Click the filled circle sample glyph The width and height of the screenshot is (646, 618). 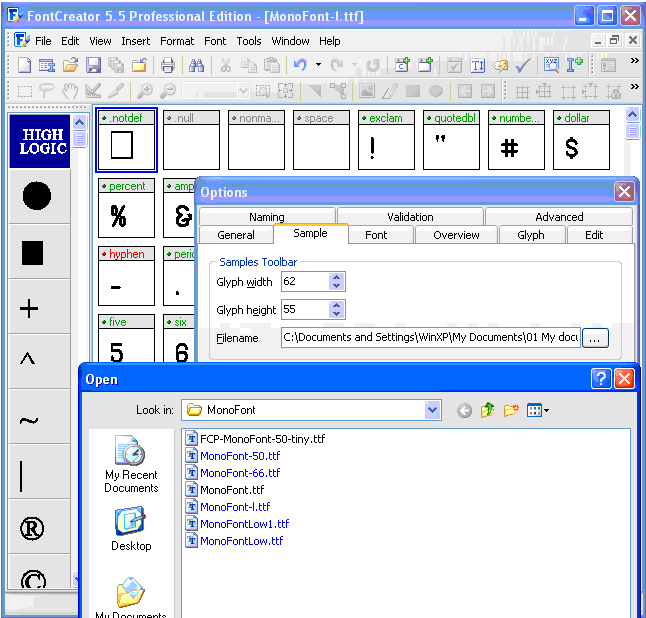37,196
